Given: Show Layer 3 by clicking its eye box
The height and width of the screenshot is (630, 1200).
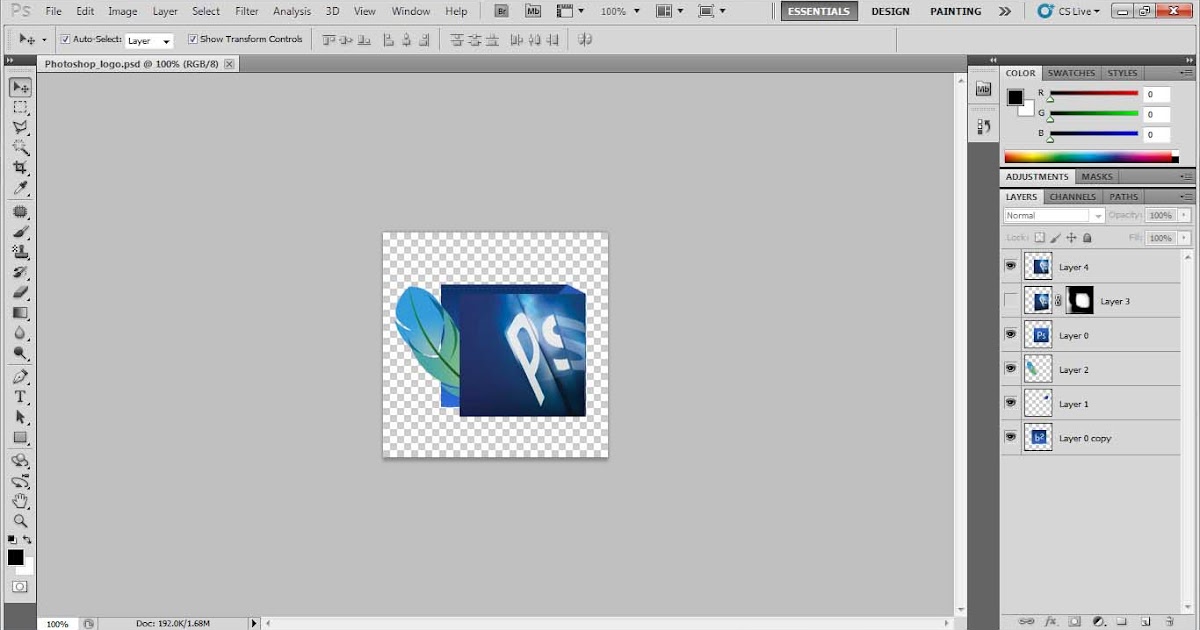Looking at the screenshot, I should click(x=1010, y=300).
